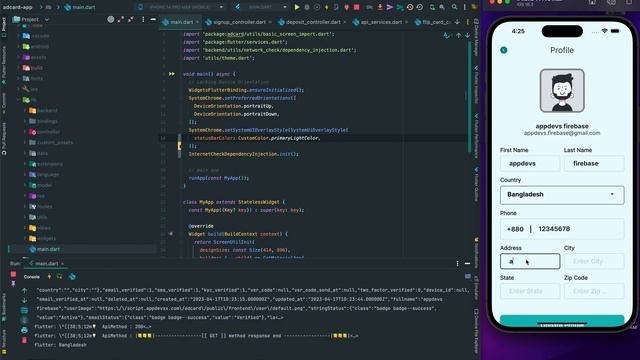Screen dimensions: 640x360
Task: Stop process in Run panel sidebar
Action: click(x=13, y=275)
